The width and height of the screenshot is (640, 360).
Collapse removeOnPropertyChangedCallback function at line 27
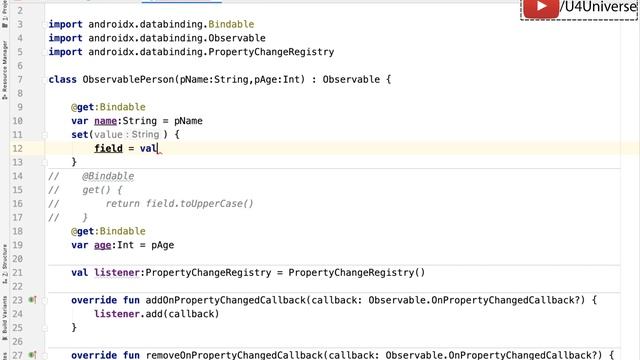[44, 355]
